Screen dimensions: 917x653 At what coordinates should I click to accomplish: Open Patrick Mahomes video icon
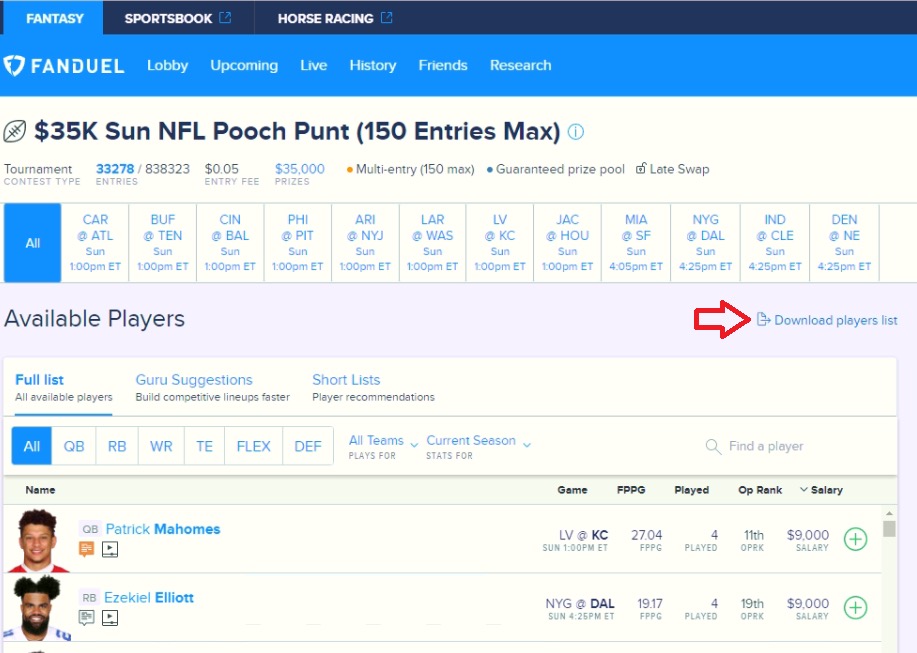tap(110, 549)
